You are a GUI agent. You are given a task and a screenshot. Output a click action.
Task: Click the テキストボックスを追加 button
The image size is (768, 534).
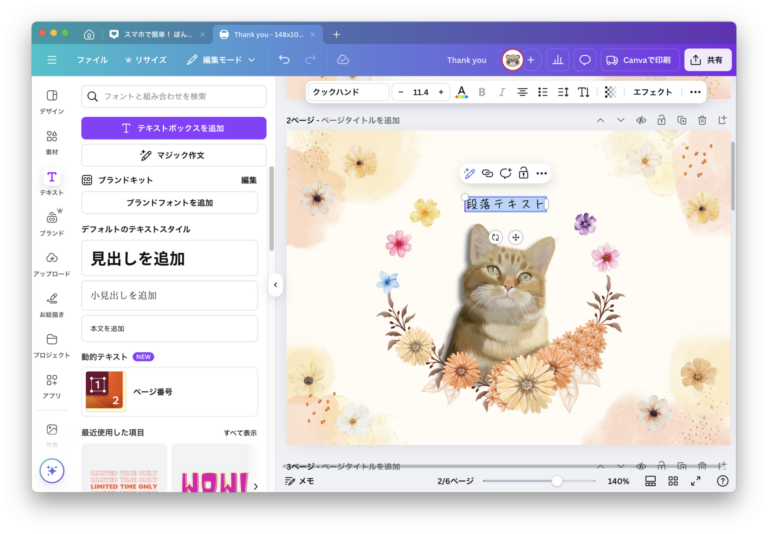coord(173,128)
